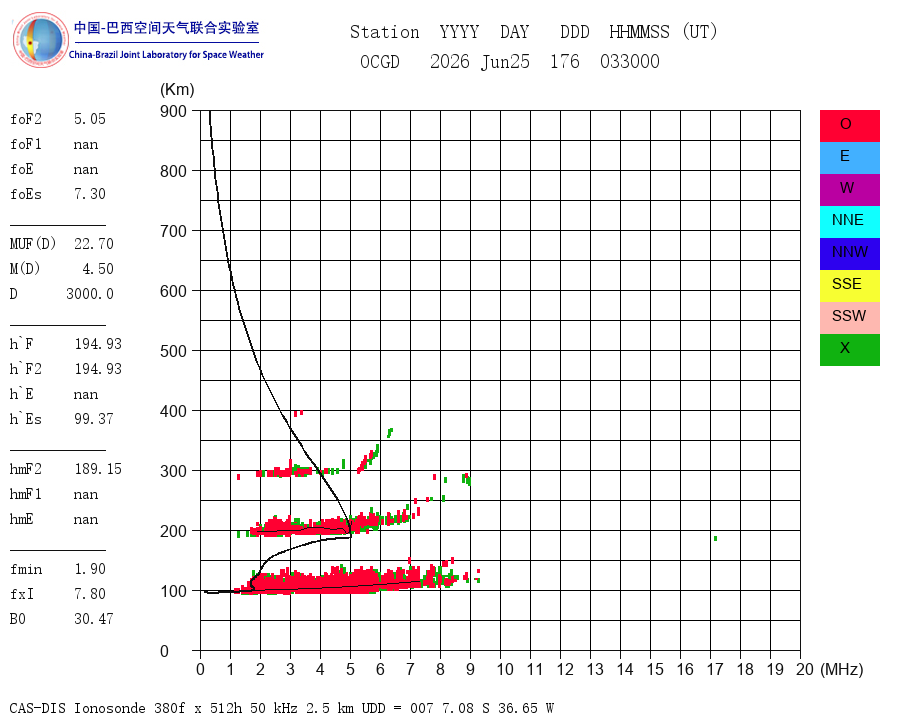
Task: Click the OCGD station code
Action: [x=379, y=61]
